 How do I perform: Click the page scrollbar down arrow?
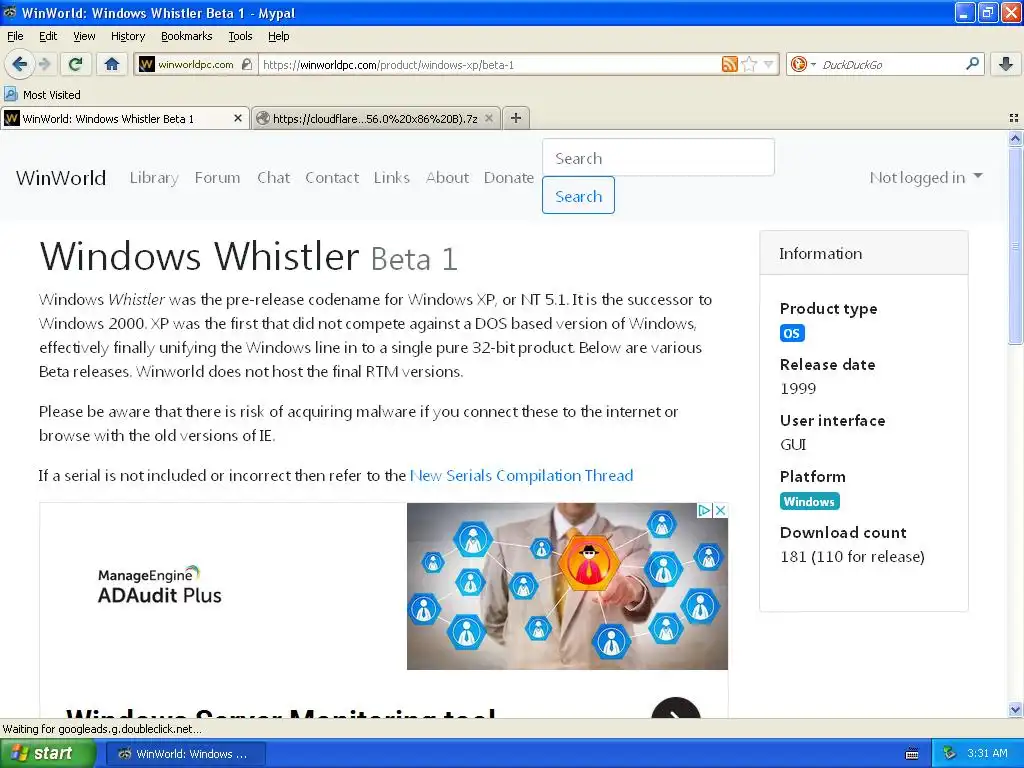point(1015,710)
